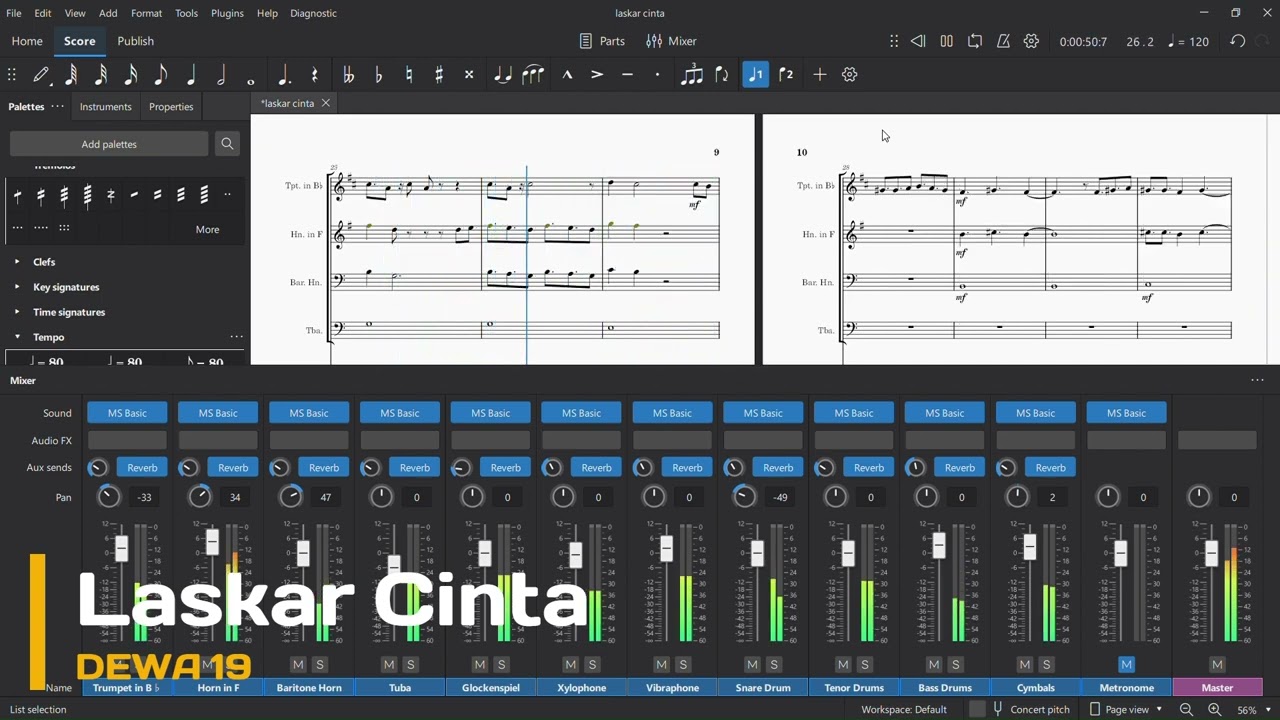This screenshot has height=720, width=1280.
Task: Switch to voice 2
Action: [x=786, y=75]
